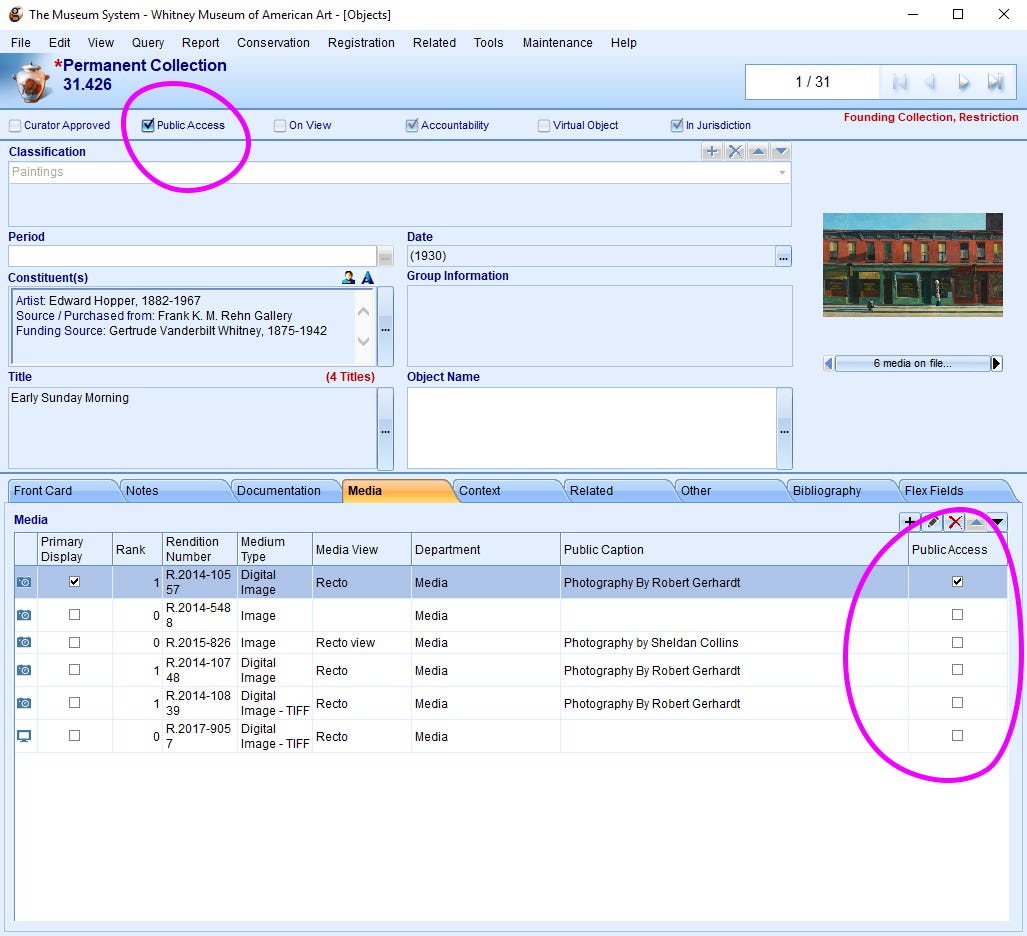Toggle Virtual Object checkbox
This screenshot has width=1027, height=936.
[x=544, y=125]
